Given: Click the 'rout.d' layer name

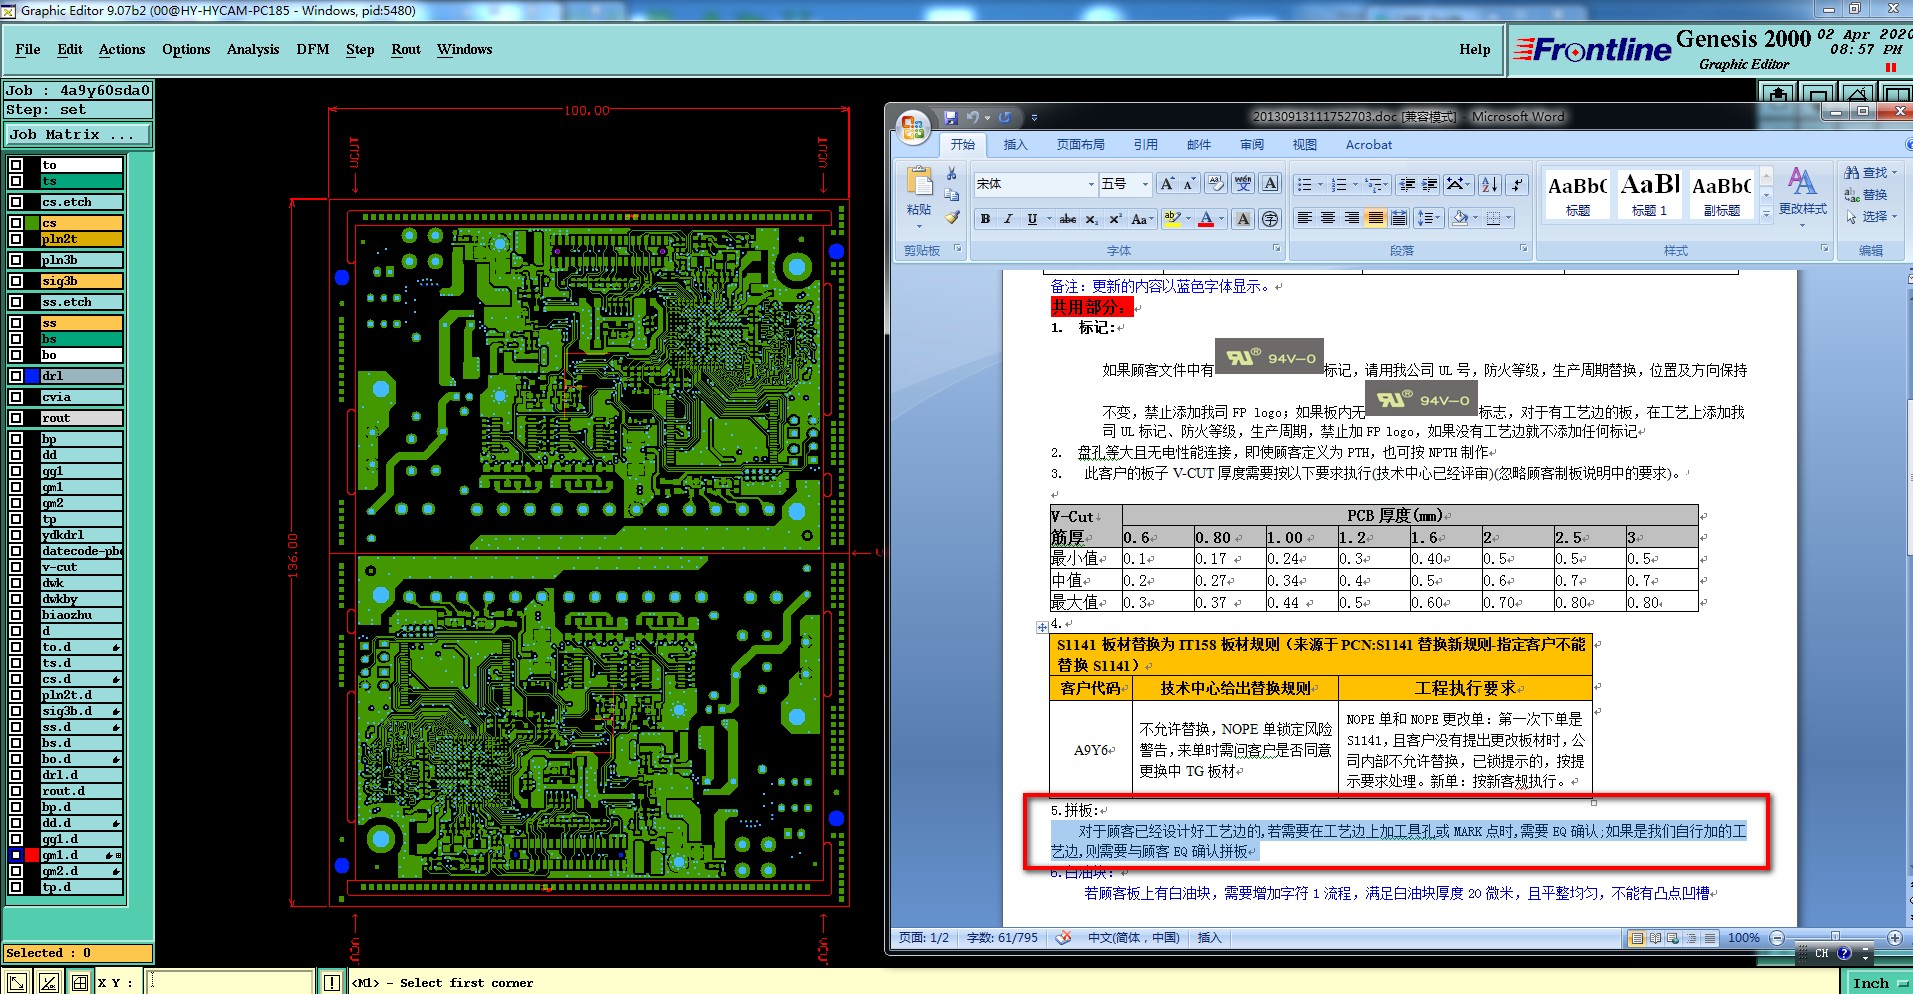Looking at the screenshot, I should click(82, 791).
